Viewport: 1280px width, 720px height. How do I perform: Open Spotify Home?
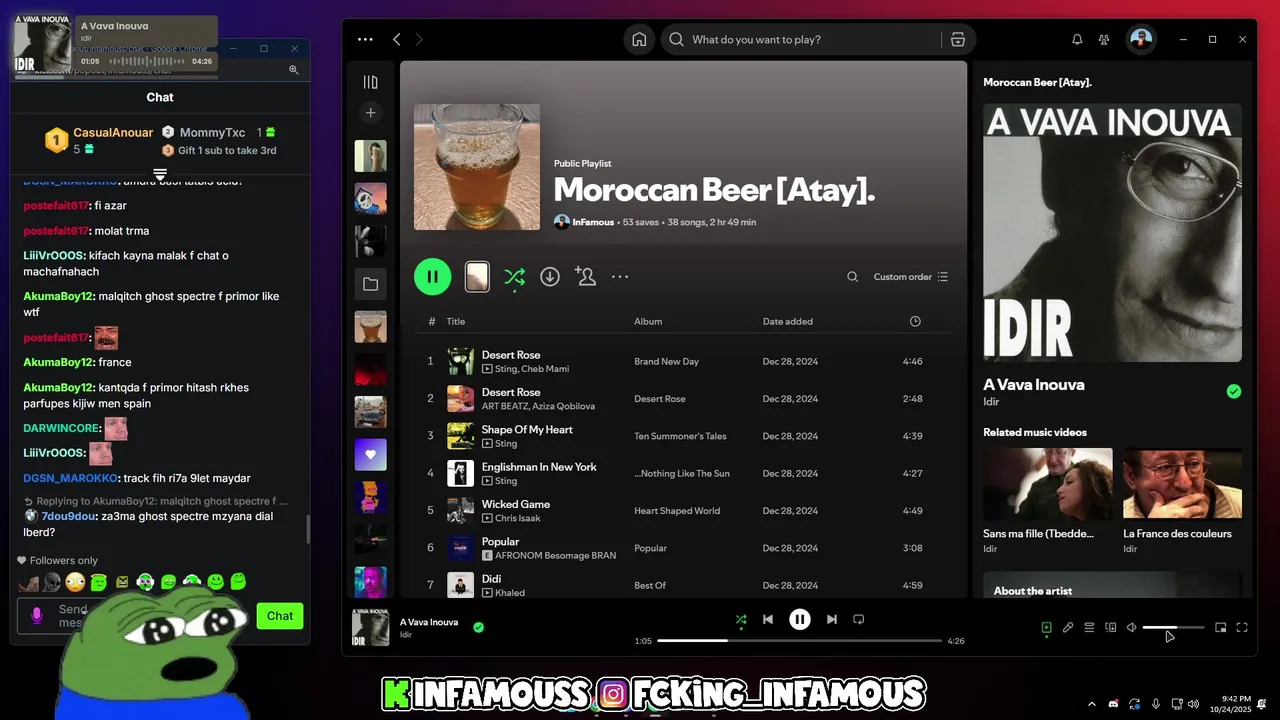pyautogui.click(x=639, y=40)
